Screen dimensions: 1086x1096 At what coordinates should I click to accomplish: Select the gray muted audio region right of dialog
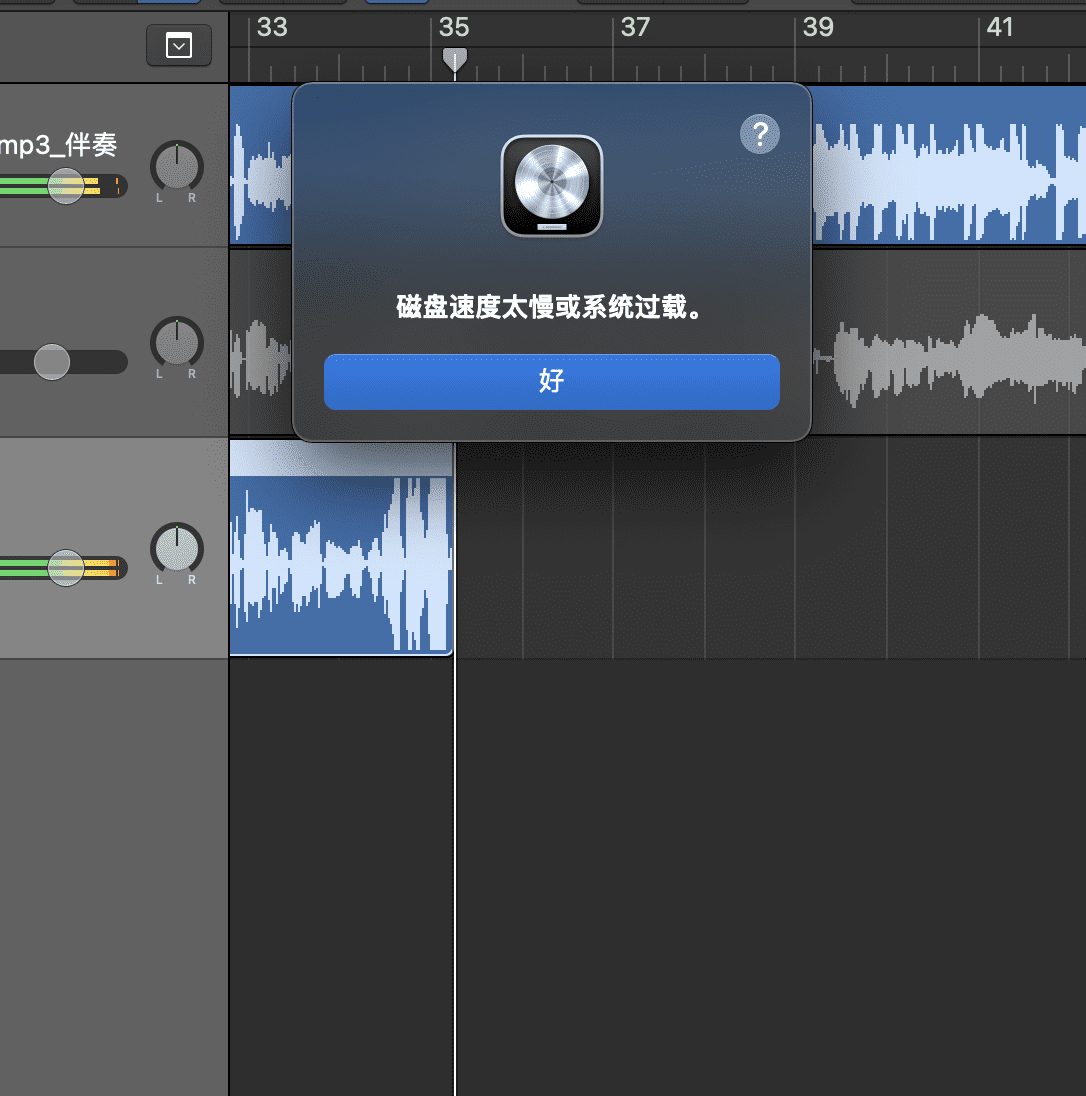(950, 360)
